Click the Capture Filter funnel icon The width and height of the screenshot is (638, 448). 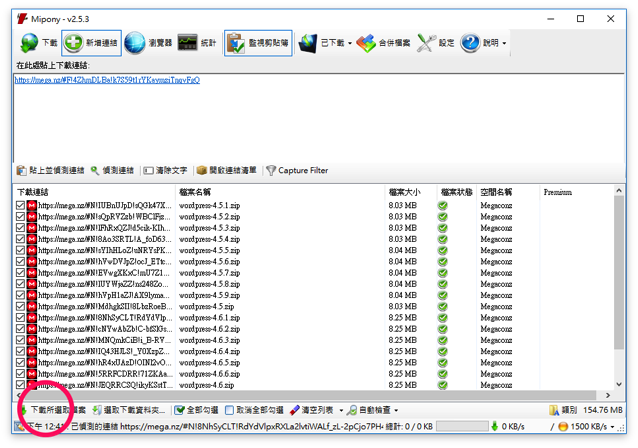coord(271,170)
